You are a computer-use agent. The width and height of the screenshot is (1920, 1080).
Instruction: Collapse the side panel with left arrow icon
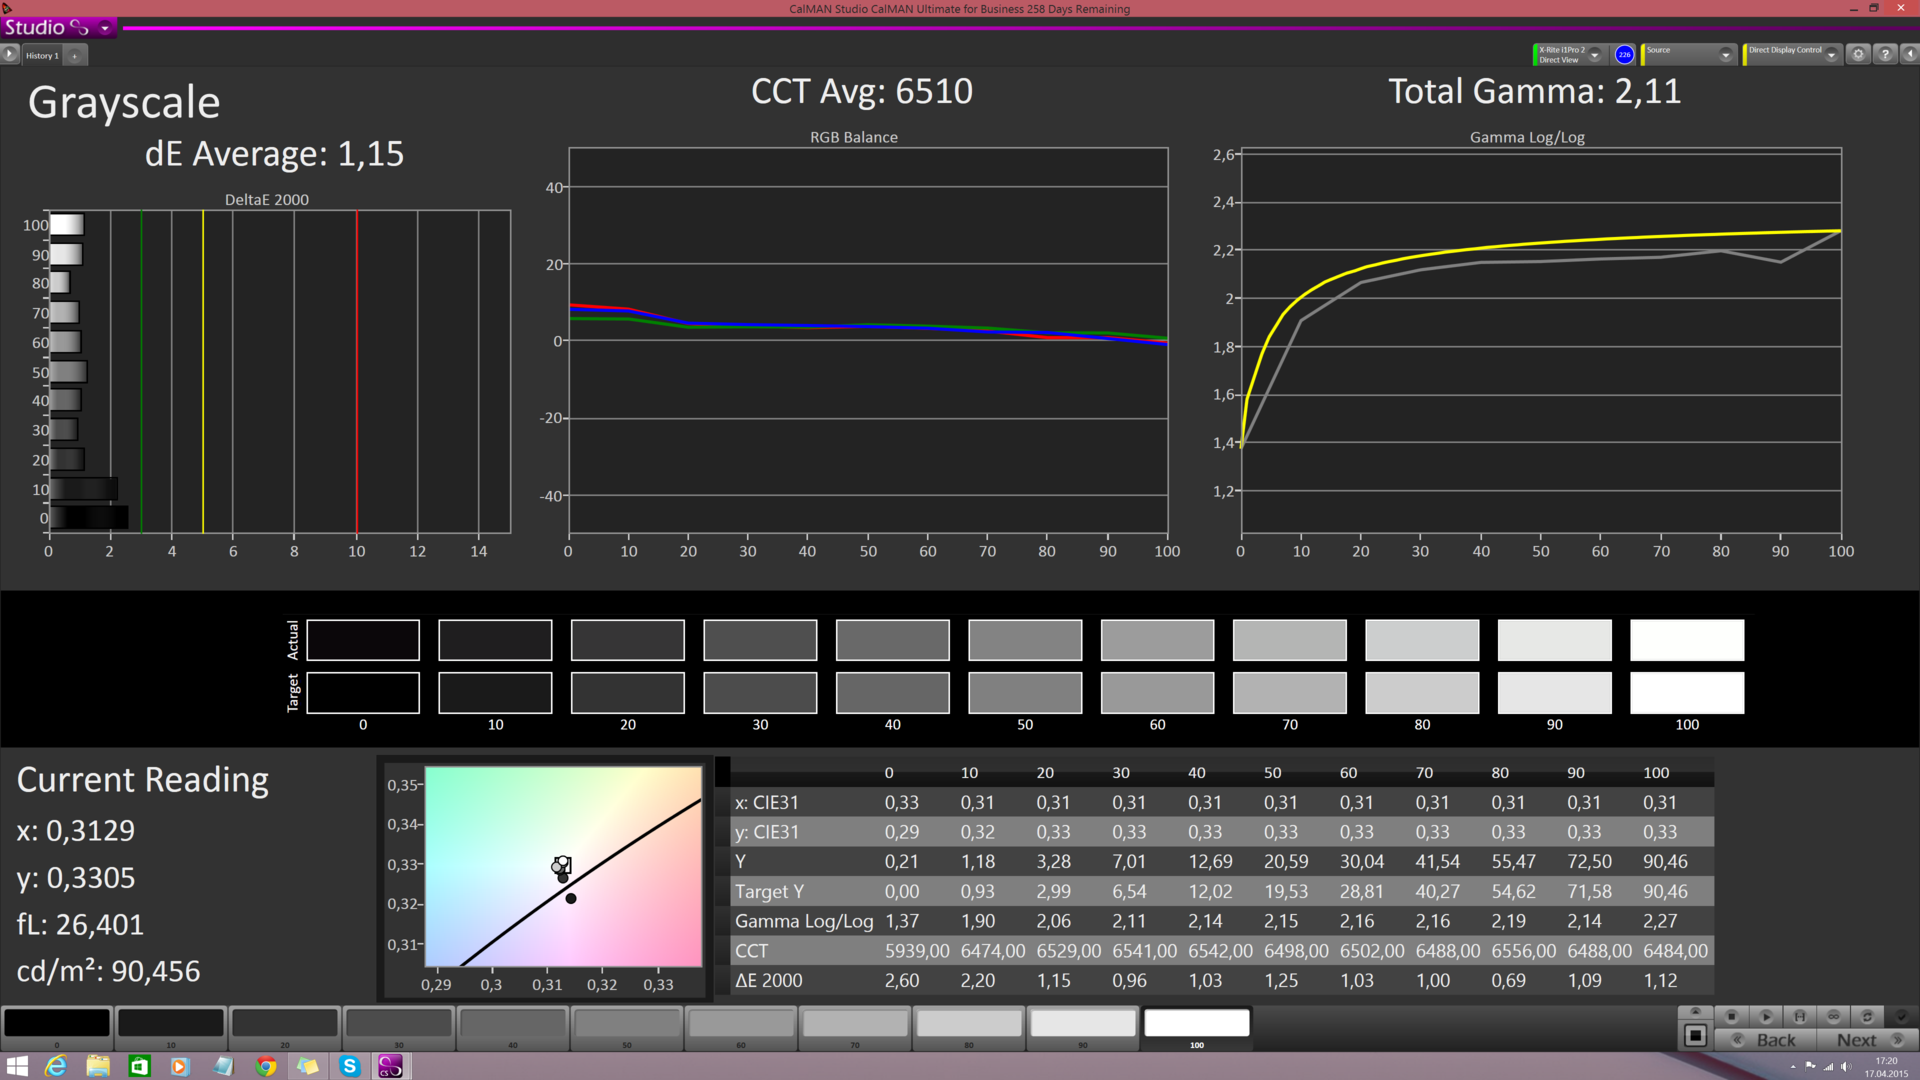pyautogui.click(x=1909, y=55)
